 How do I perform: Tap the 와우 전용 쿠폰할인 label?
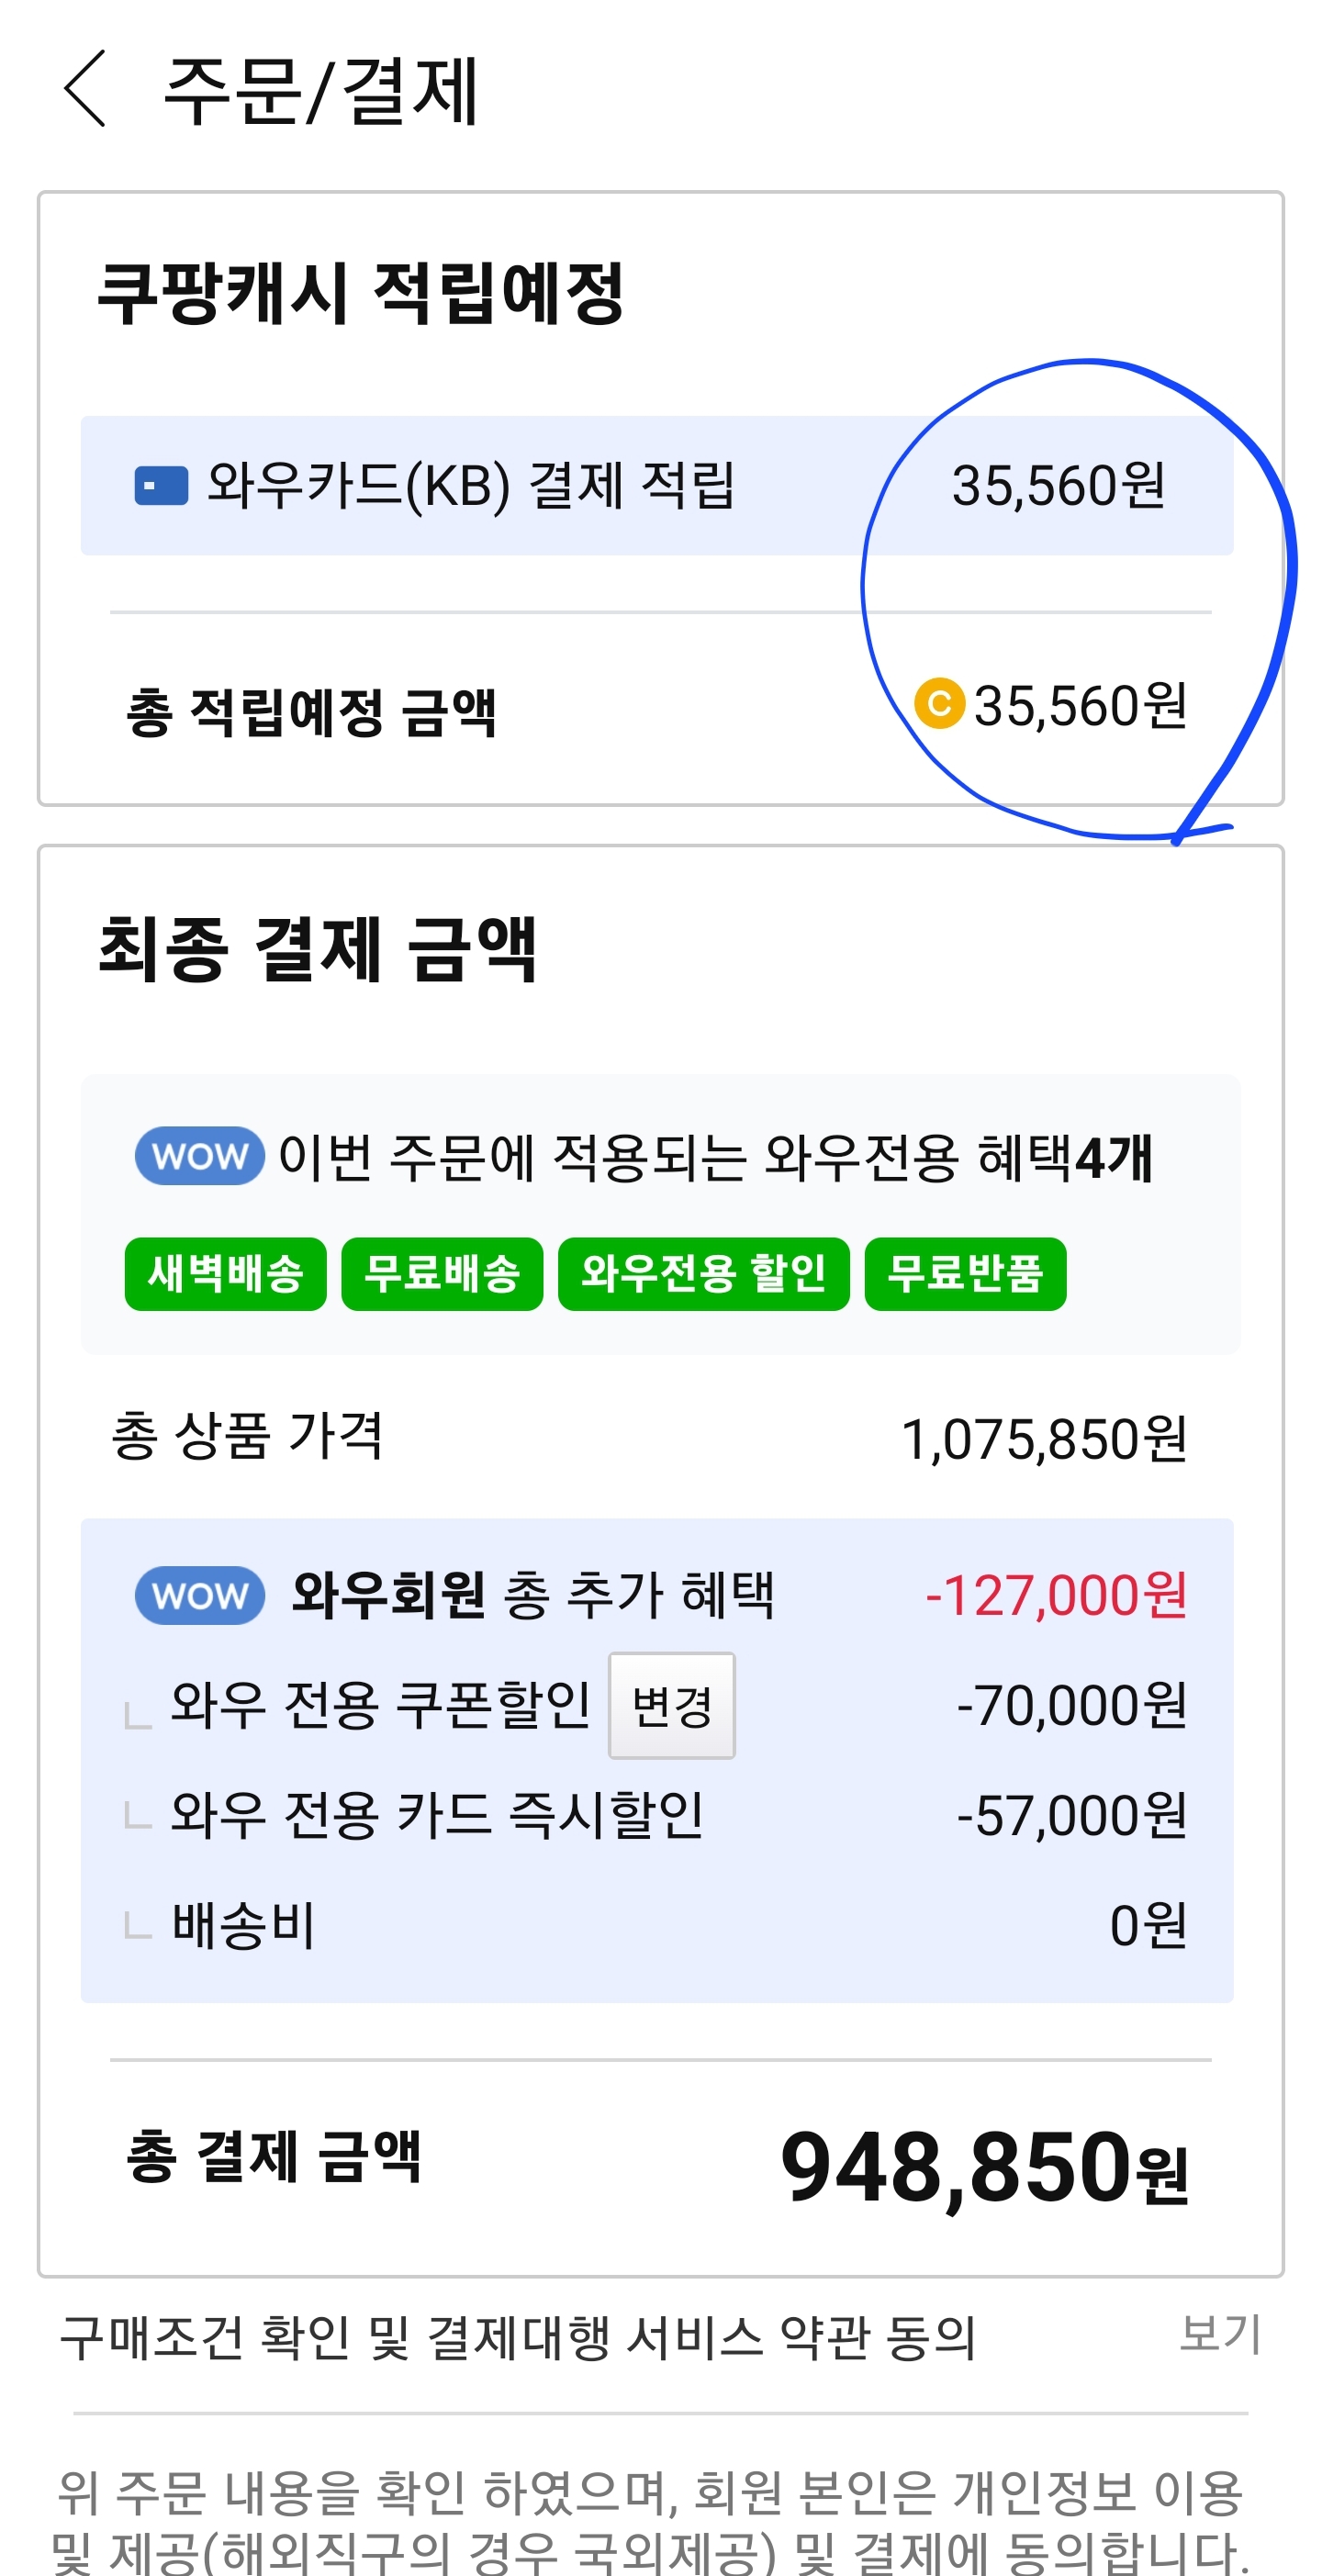pyautogui.click(x=380, y=1705)
